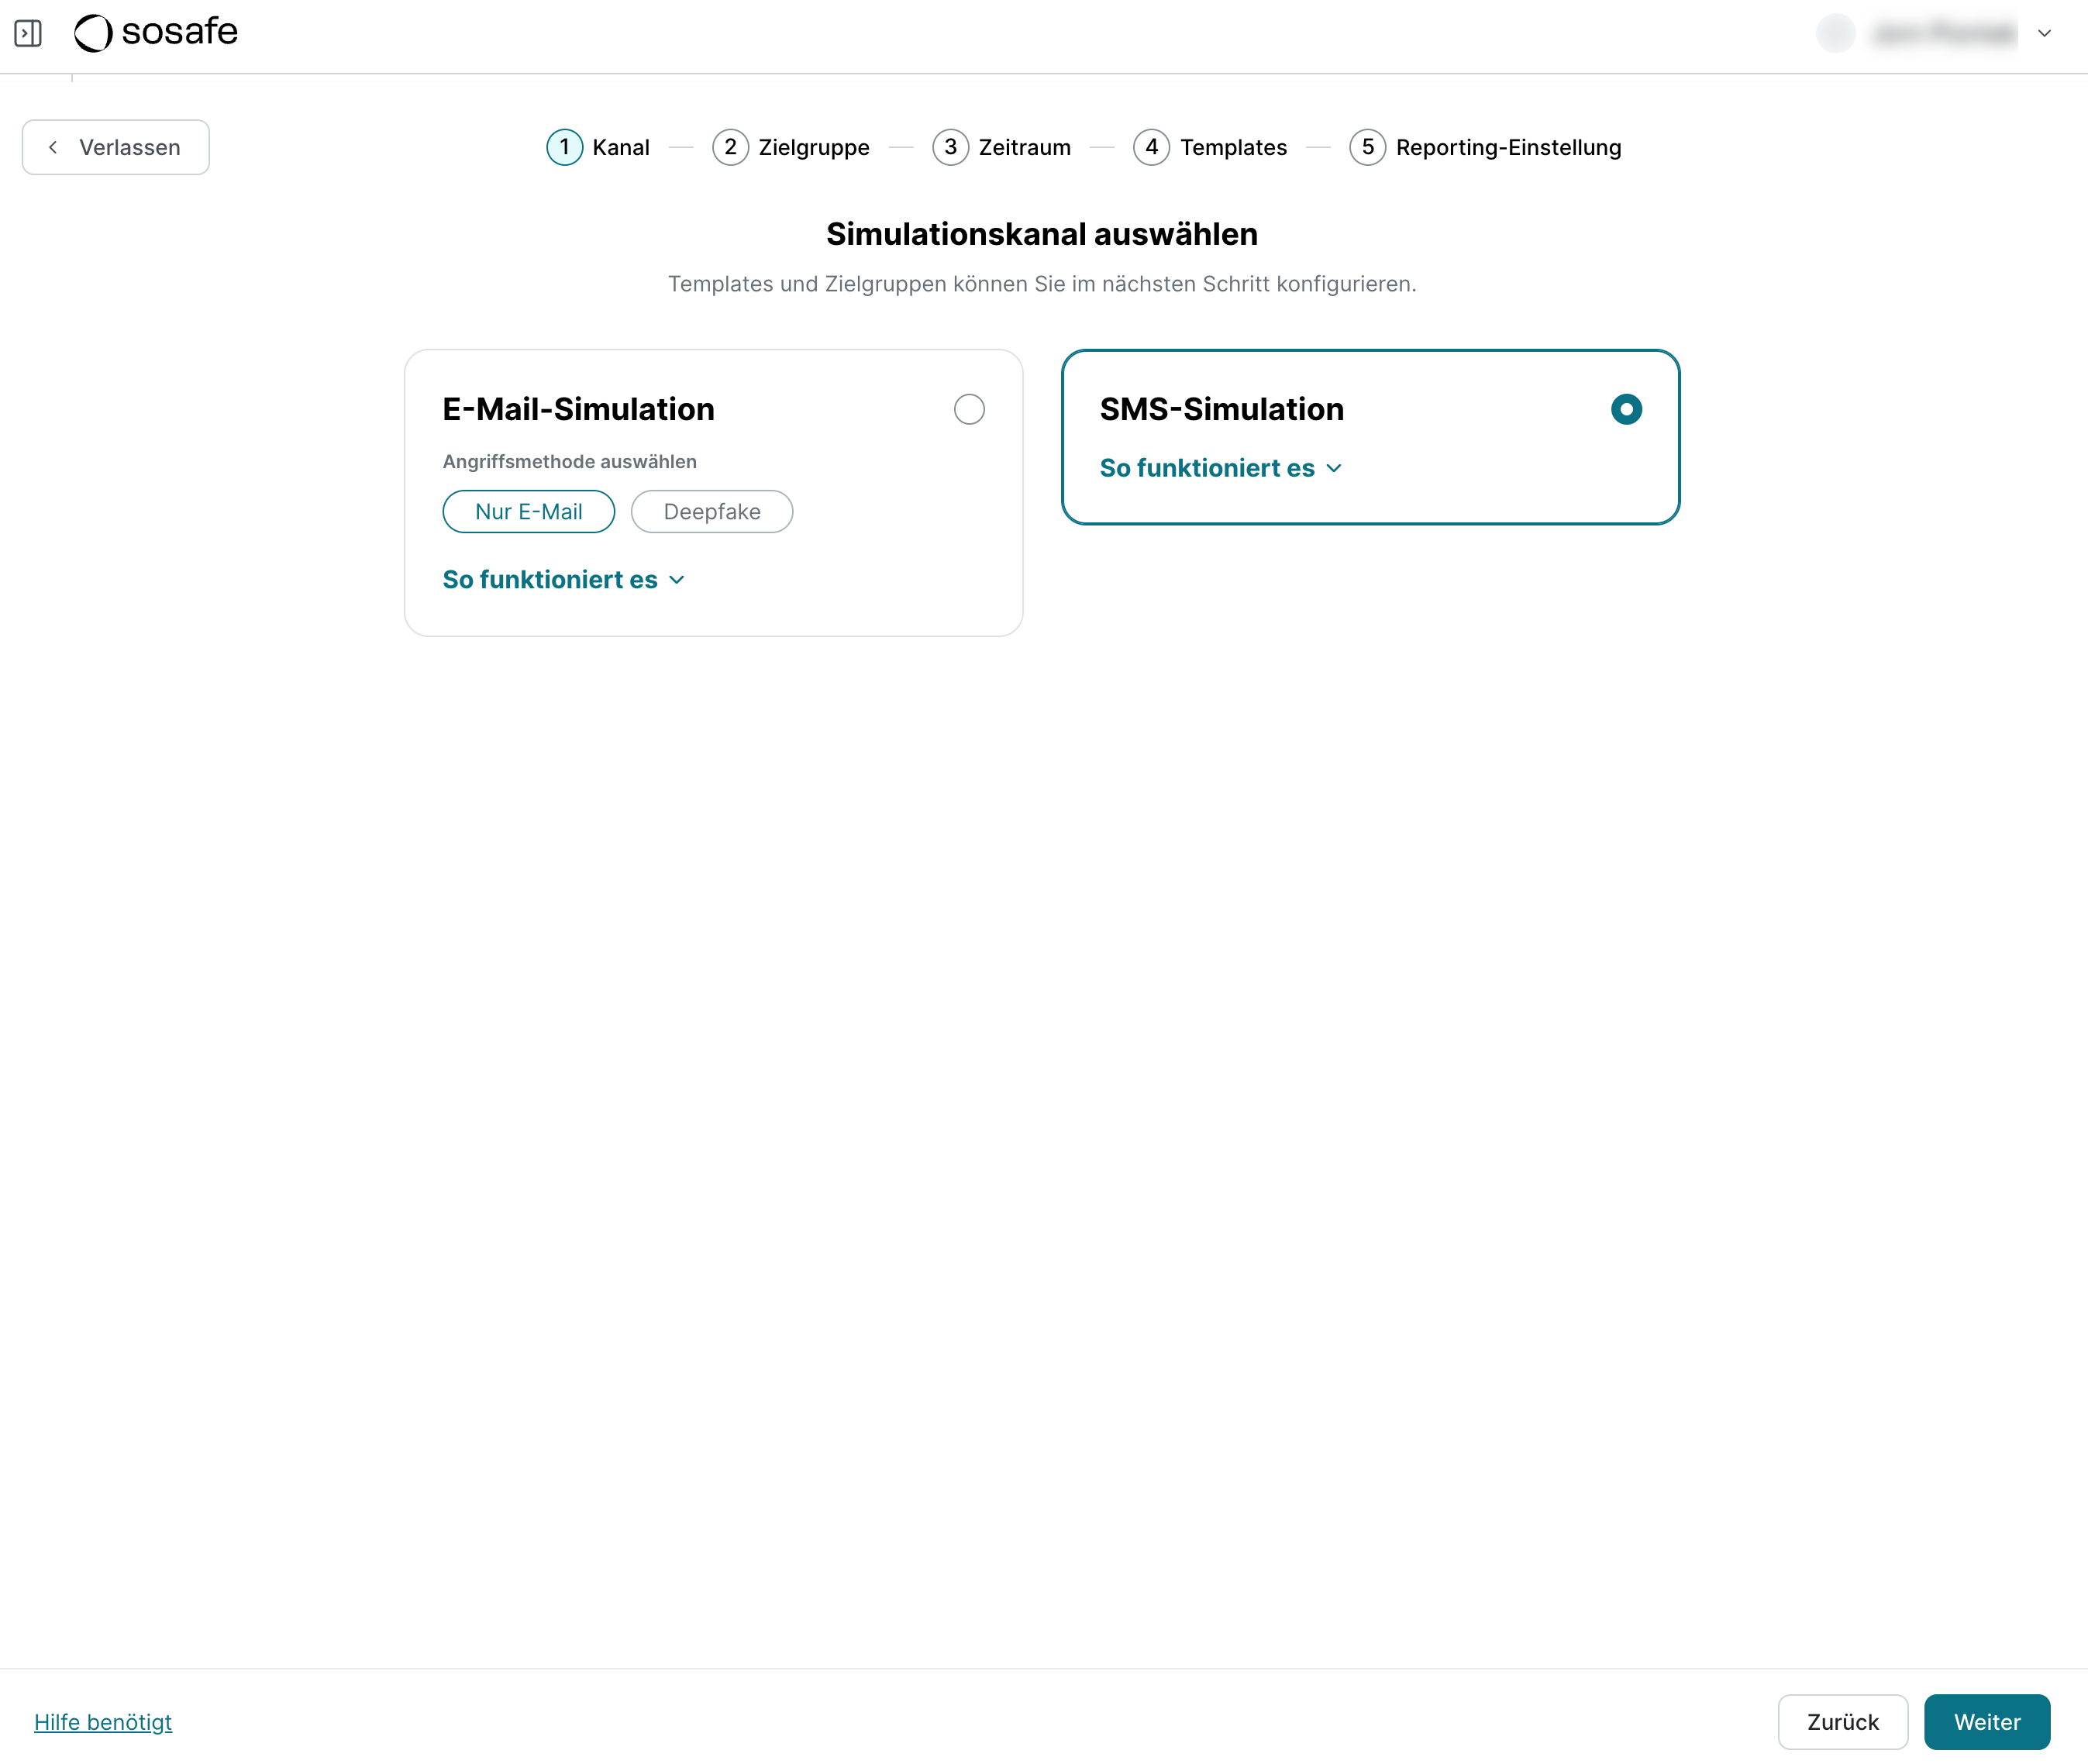Go to step 1 Kanal
This screenshot has width=2088, height=1764.
click(598, 147)
